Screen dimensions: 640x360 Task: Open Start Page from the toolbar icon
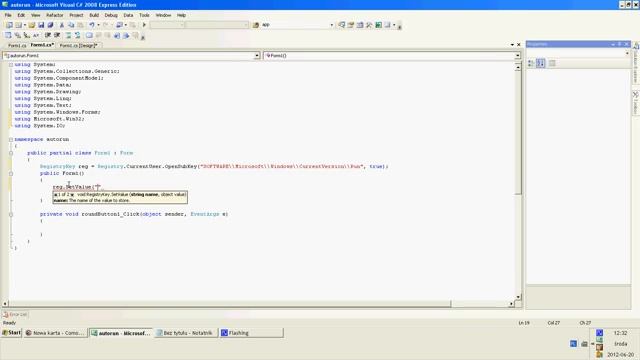click(x=378, y=25)
